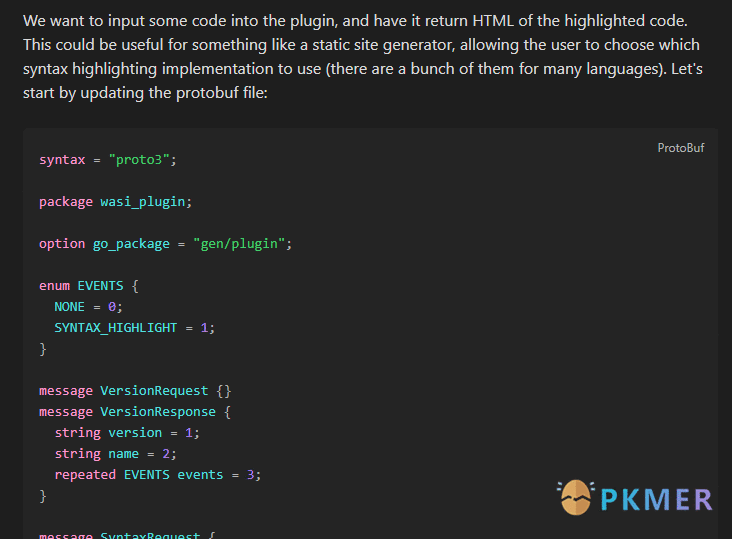
Task: Click the message VersionRequest line
Action: [135, 390]
